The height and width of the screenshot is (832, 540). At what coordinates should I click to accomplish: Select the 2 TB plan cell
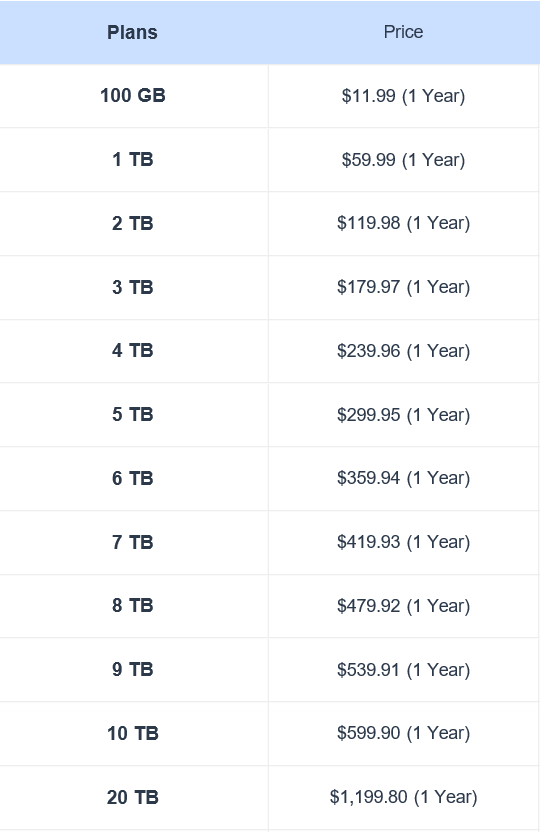pos(133,223)
